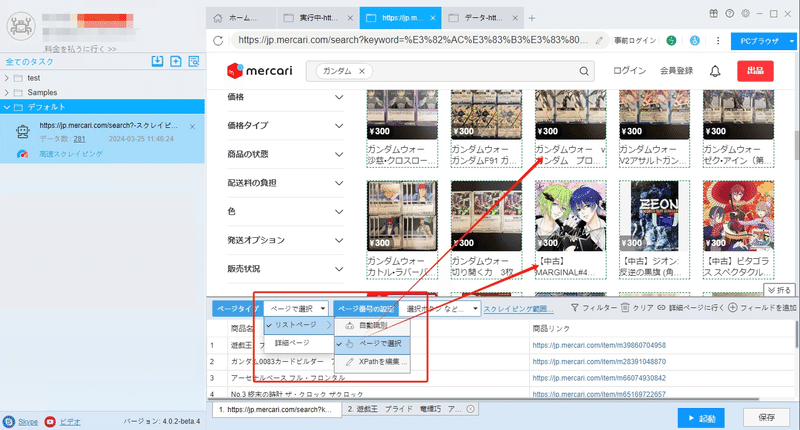Click the pencil edit icon in URL bar
This screenshot has height=430, width=800.
click(599, 40)
